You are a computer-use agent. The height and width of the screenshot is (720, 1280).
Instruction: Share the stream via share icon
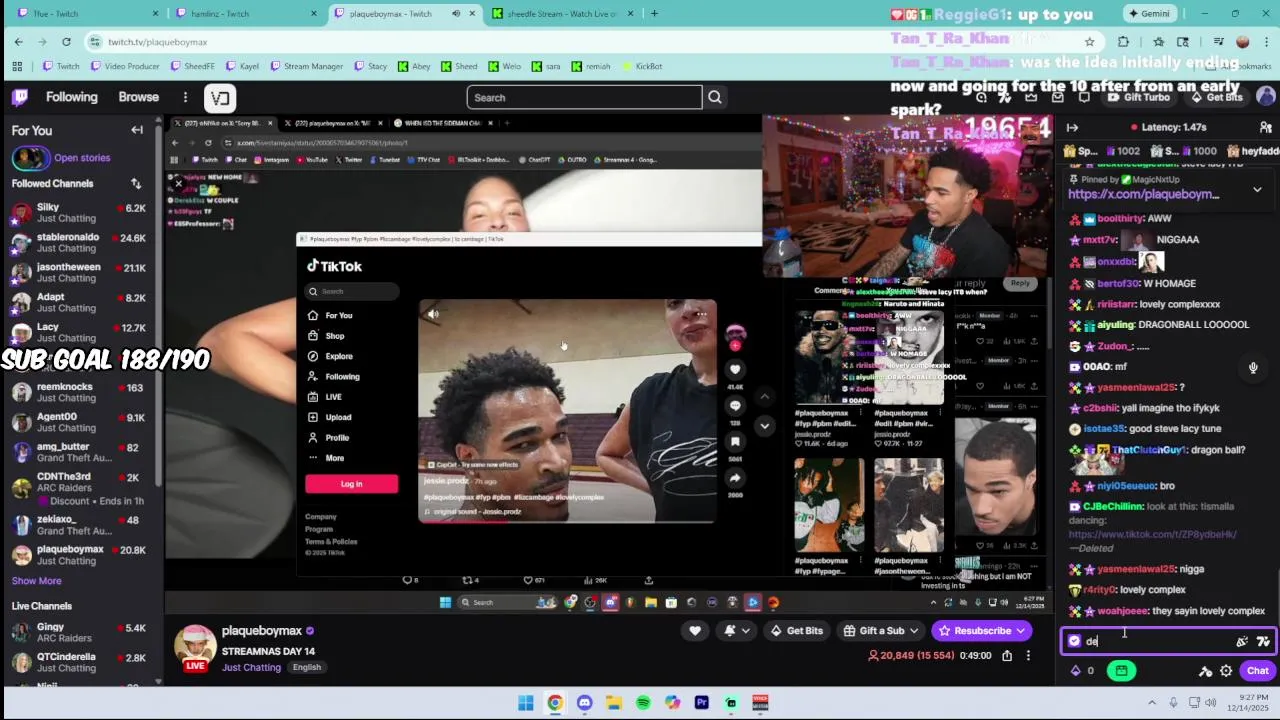1007,656
